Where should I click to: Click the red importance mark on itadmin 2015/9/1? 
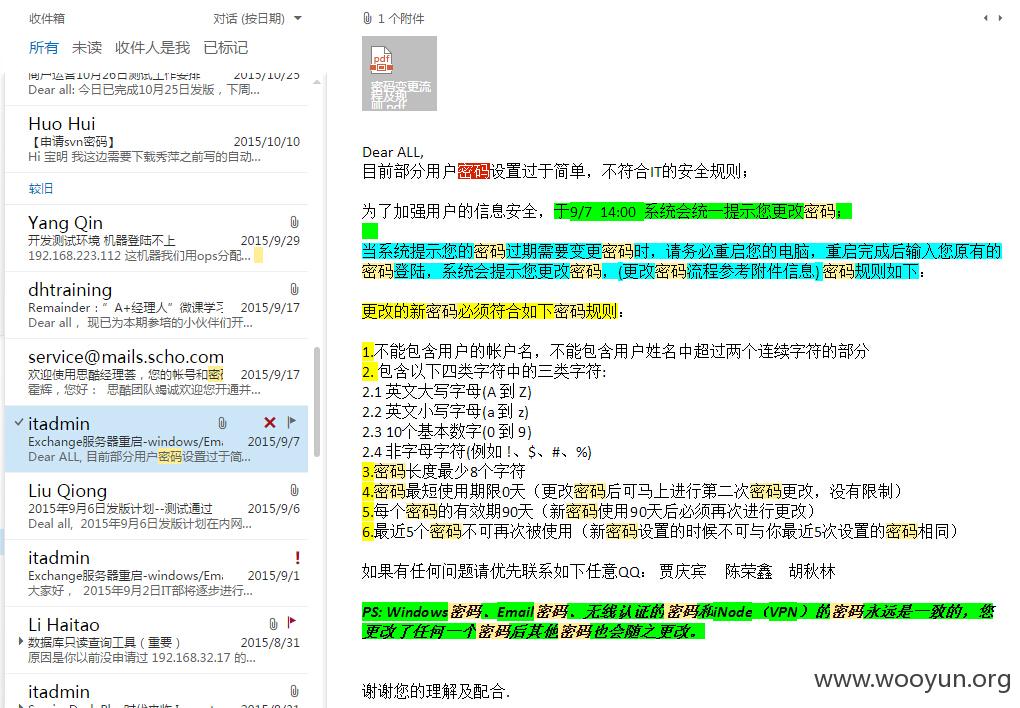(x=297, y=558)
